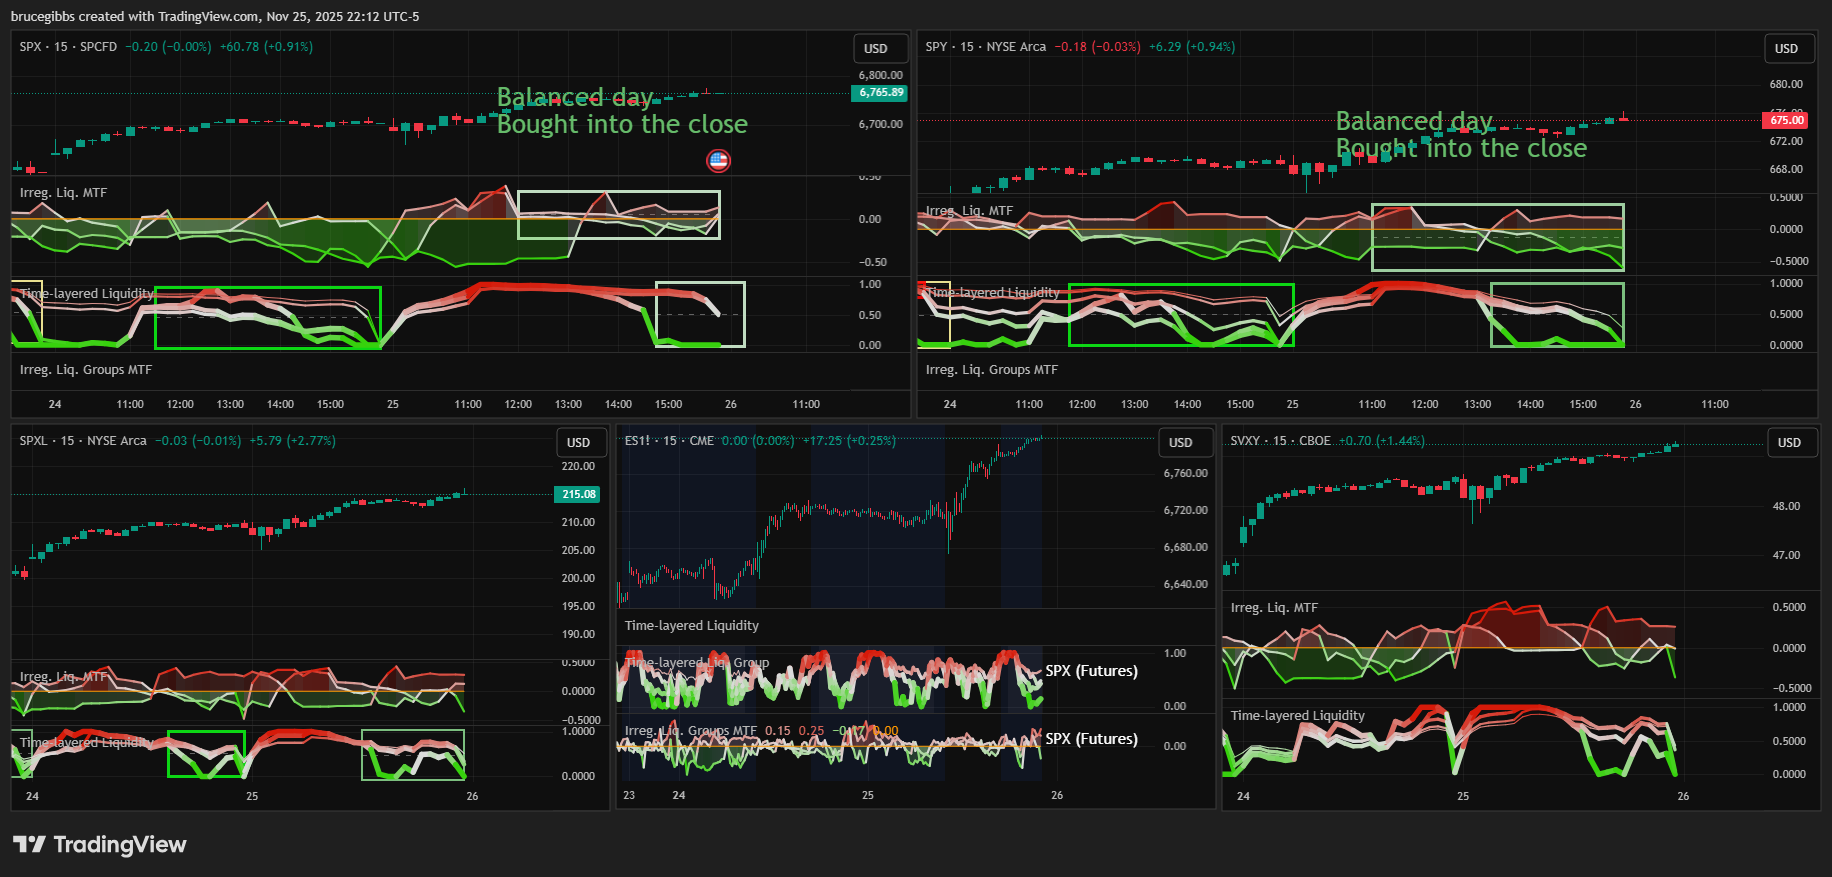Click the 215.08 price label on SPXL
The height and width of the screenshot is (877, 1832).
tap(578, 494)
